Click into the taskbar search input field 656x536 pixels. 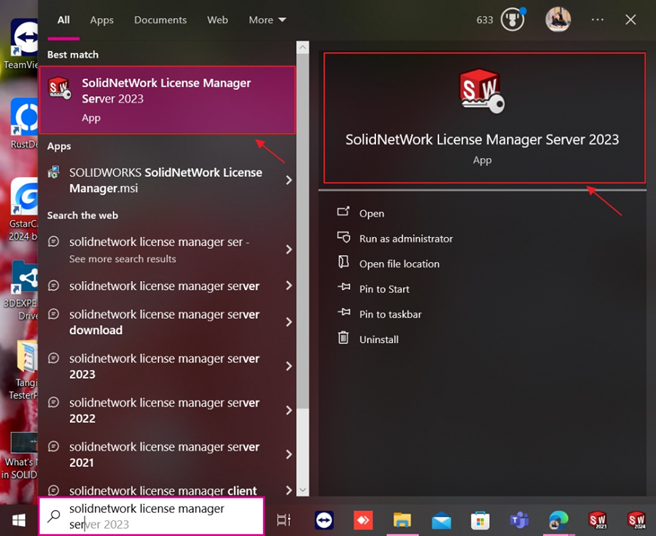[151, 516]
